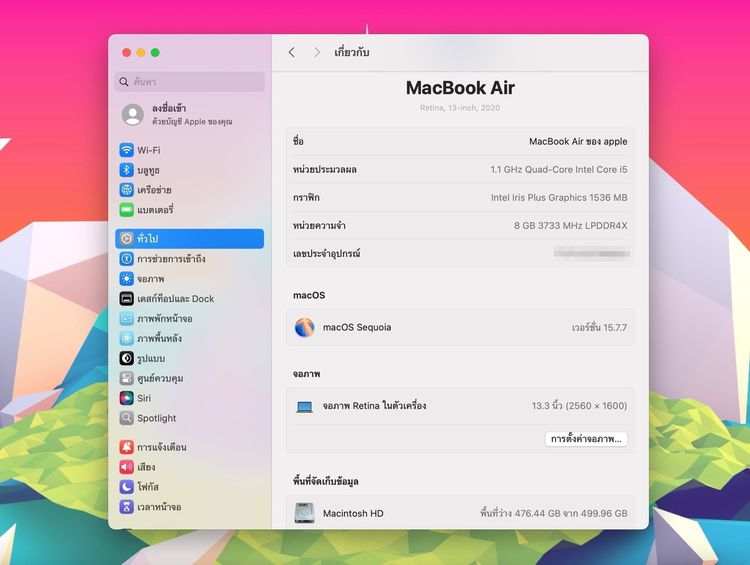750x565 pixels.
Task: Open Appearance (รูปแบบ) icon
Action: [126, 358]
